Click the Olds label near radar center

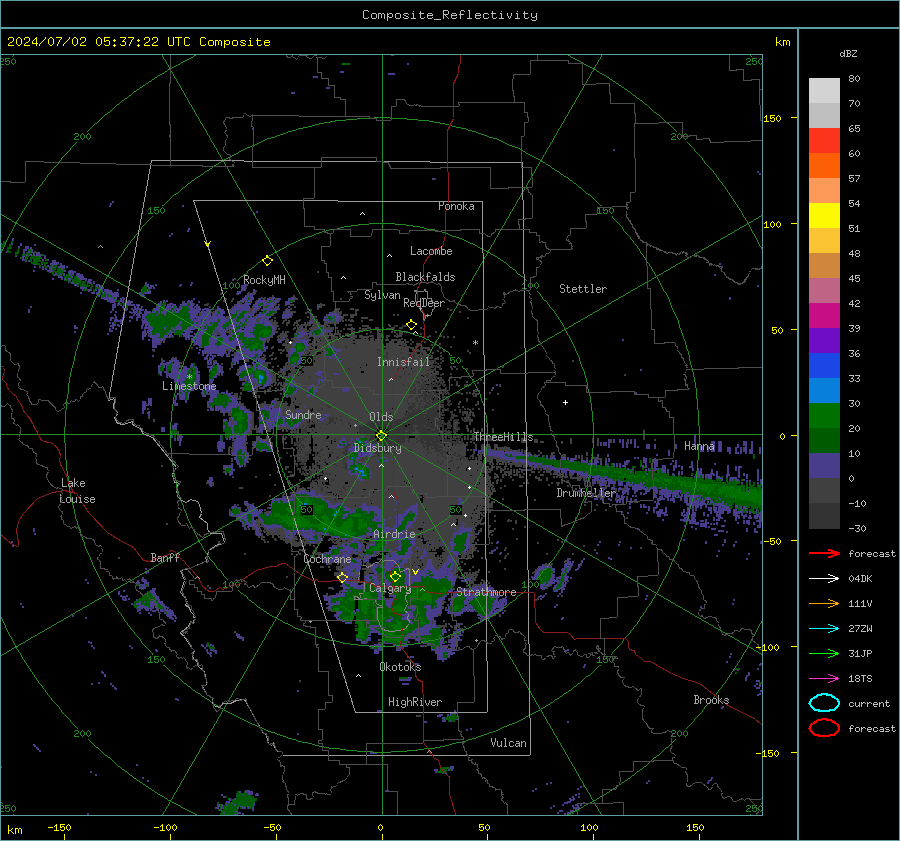pyautogui.click(x=381, y=417)
